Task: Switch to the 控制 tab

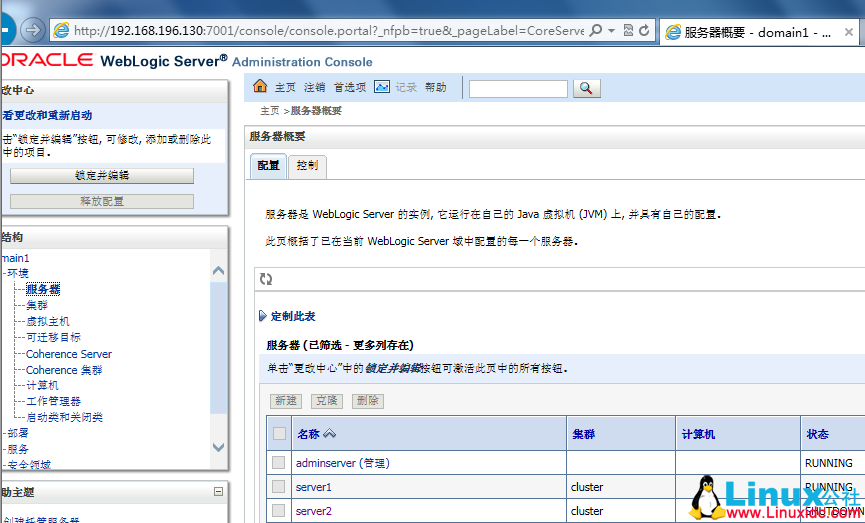Action: tap(307, 166)
